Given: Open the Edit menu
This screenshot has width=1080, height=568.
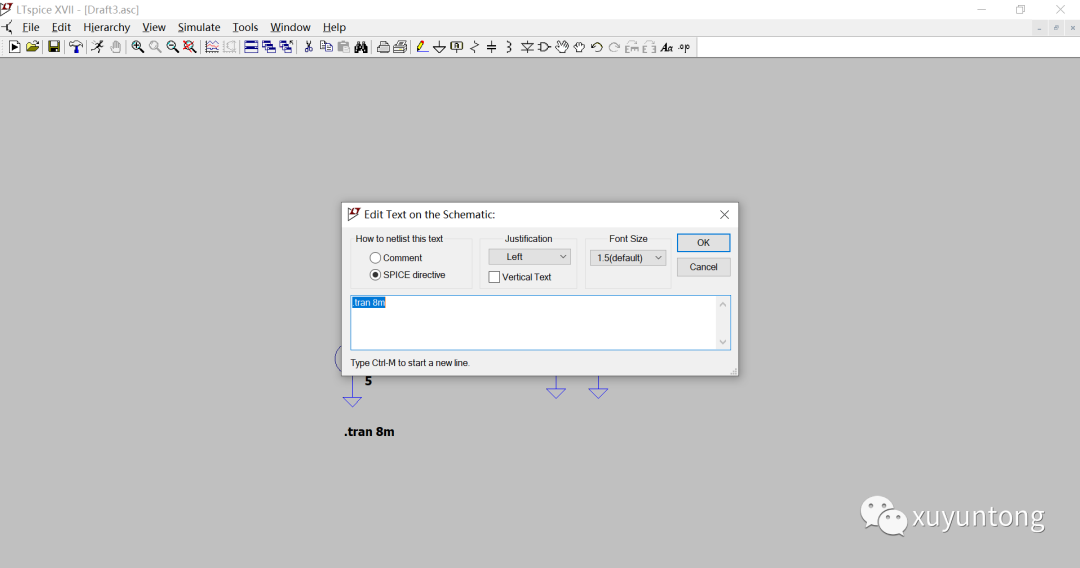Looking at the screenshot, I should point(61,27).
